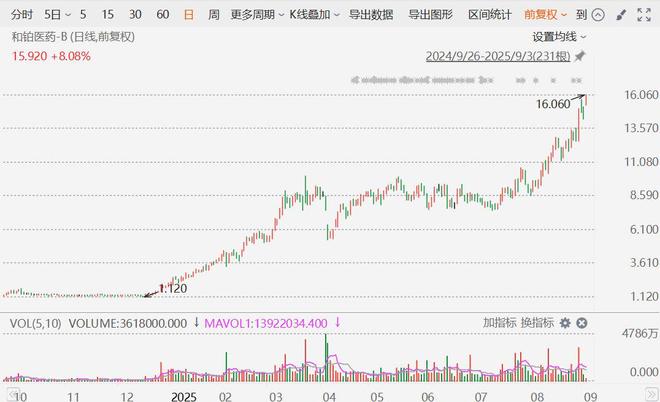Expand the 设置均线 dropdown

[x=559, y=37]
